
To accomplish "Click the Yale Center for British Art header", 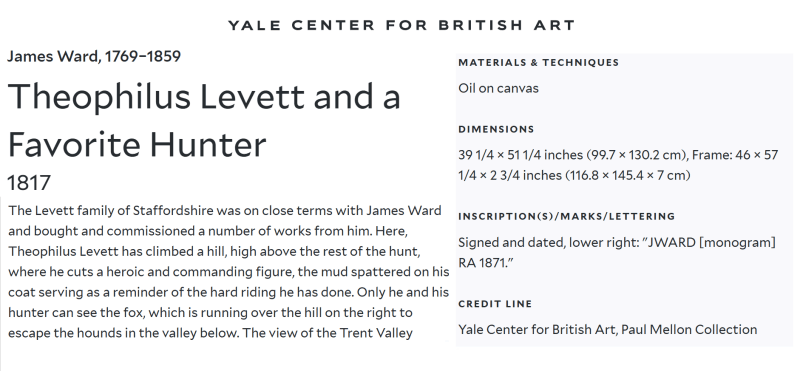I will pos(402,24).
